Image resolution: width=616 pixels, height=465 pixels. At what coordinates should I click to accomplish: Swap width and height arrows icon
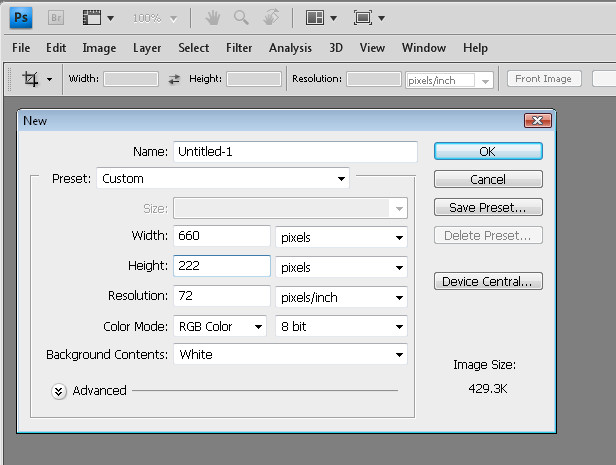(x=174, y=79)
